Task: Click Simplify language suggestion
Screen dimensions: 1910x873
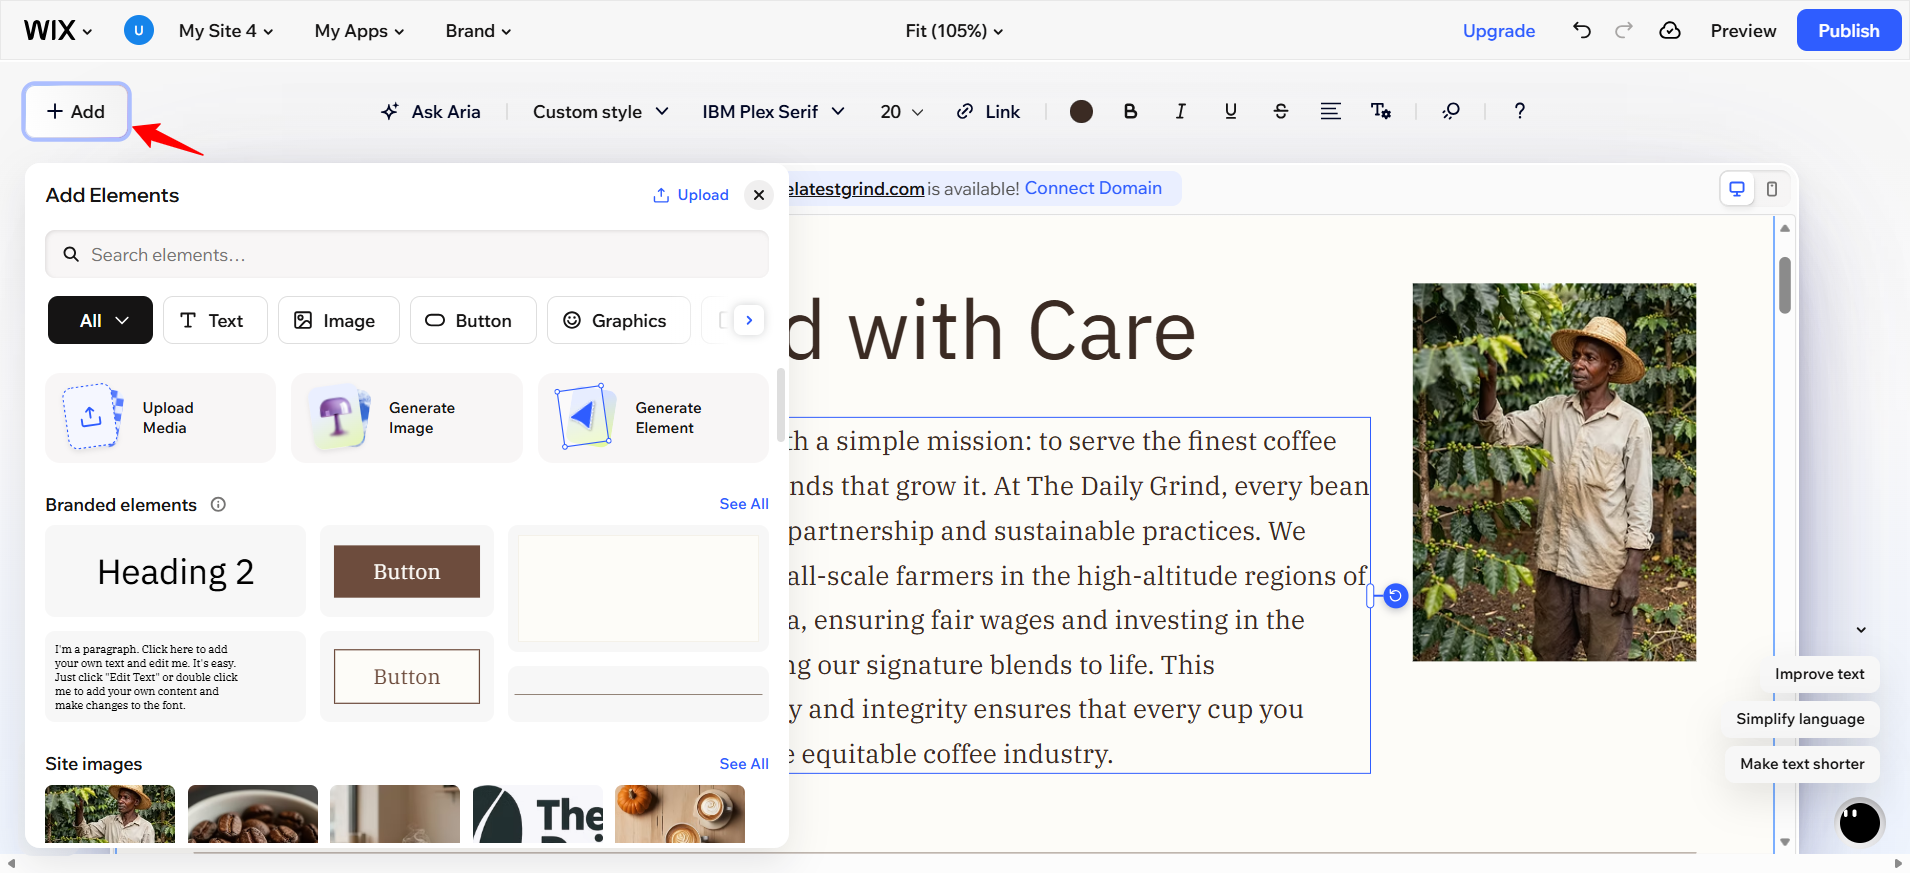Action: coord(1800,719)
